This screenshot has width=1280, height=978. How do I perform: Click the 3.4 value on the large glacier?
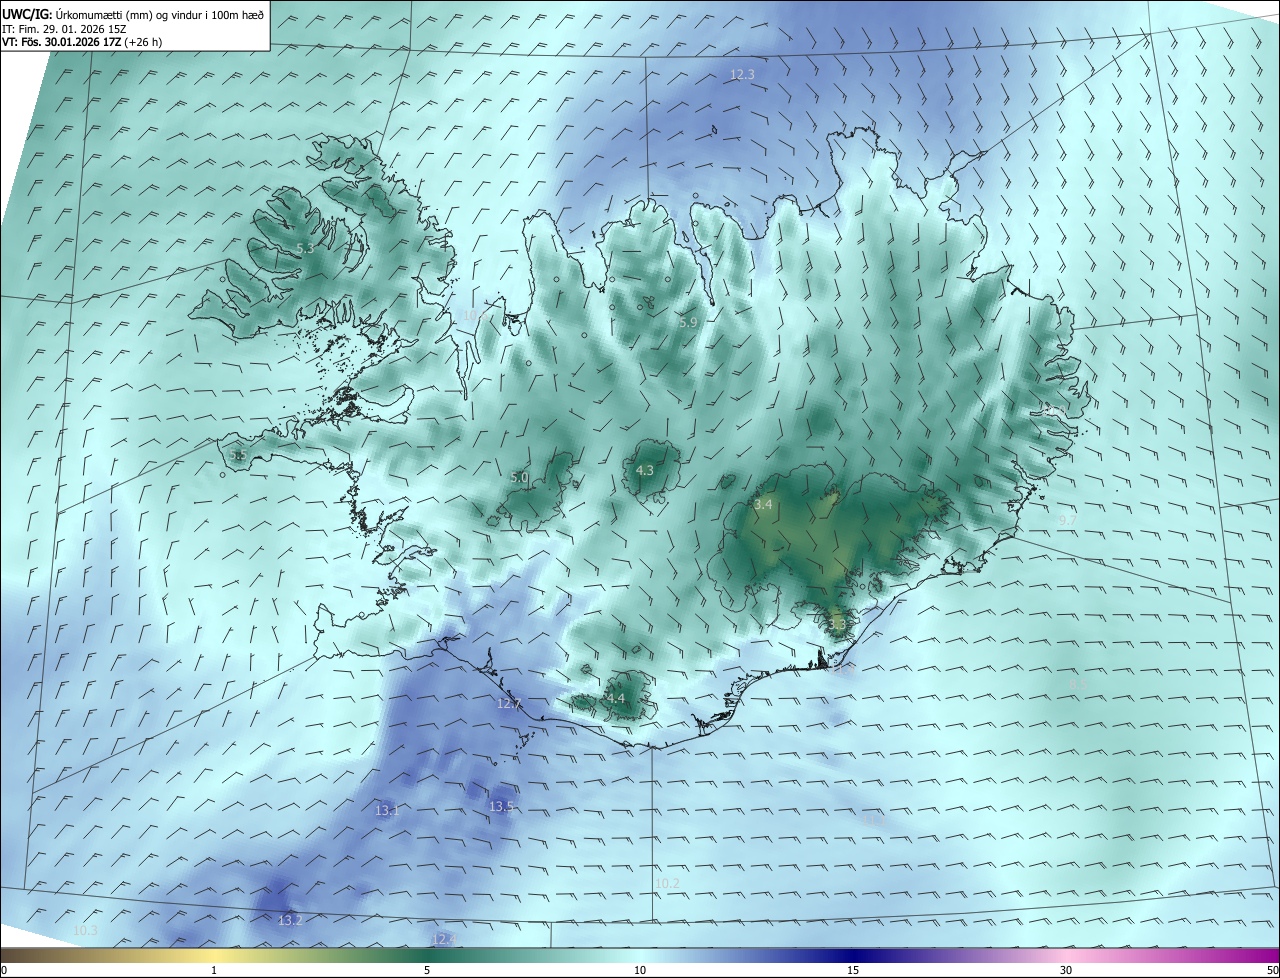tap(763, 505)
